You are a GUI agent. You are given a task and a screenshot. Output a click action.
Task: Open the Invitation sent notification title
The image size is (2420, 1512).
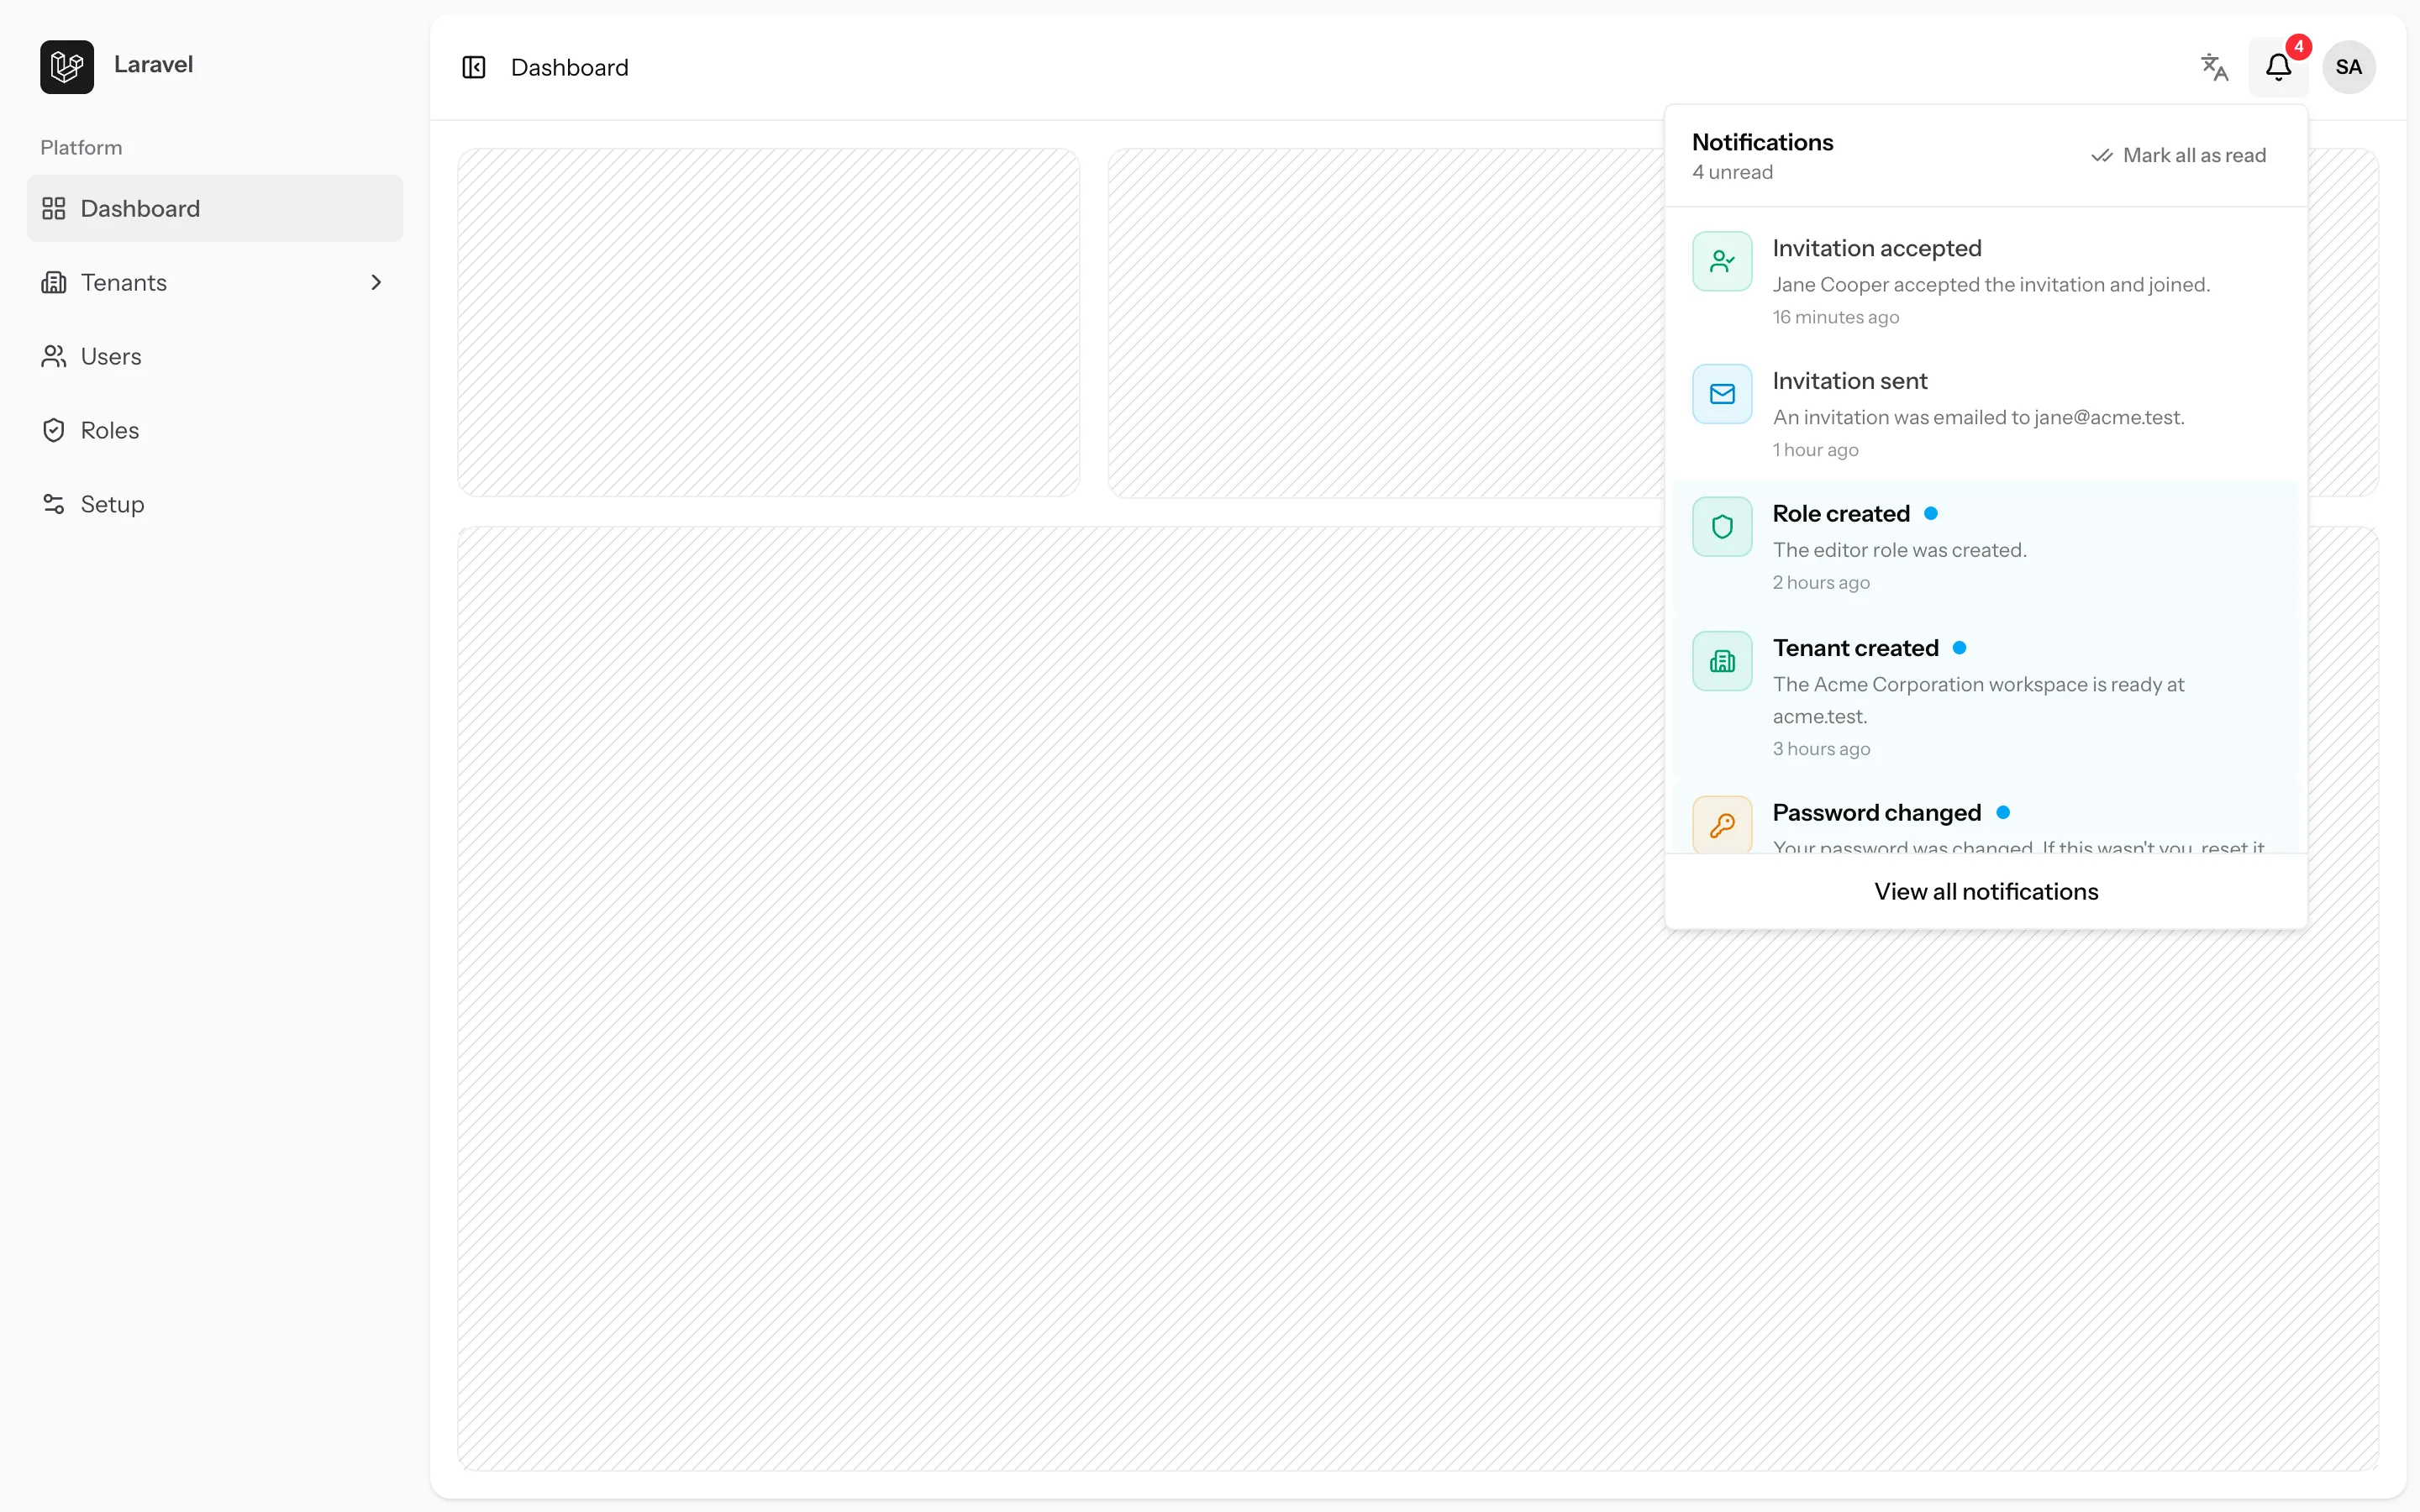(x=1850, y=381)
